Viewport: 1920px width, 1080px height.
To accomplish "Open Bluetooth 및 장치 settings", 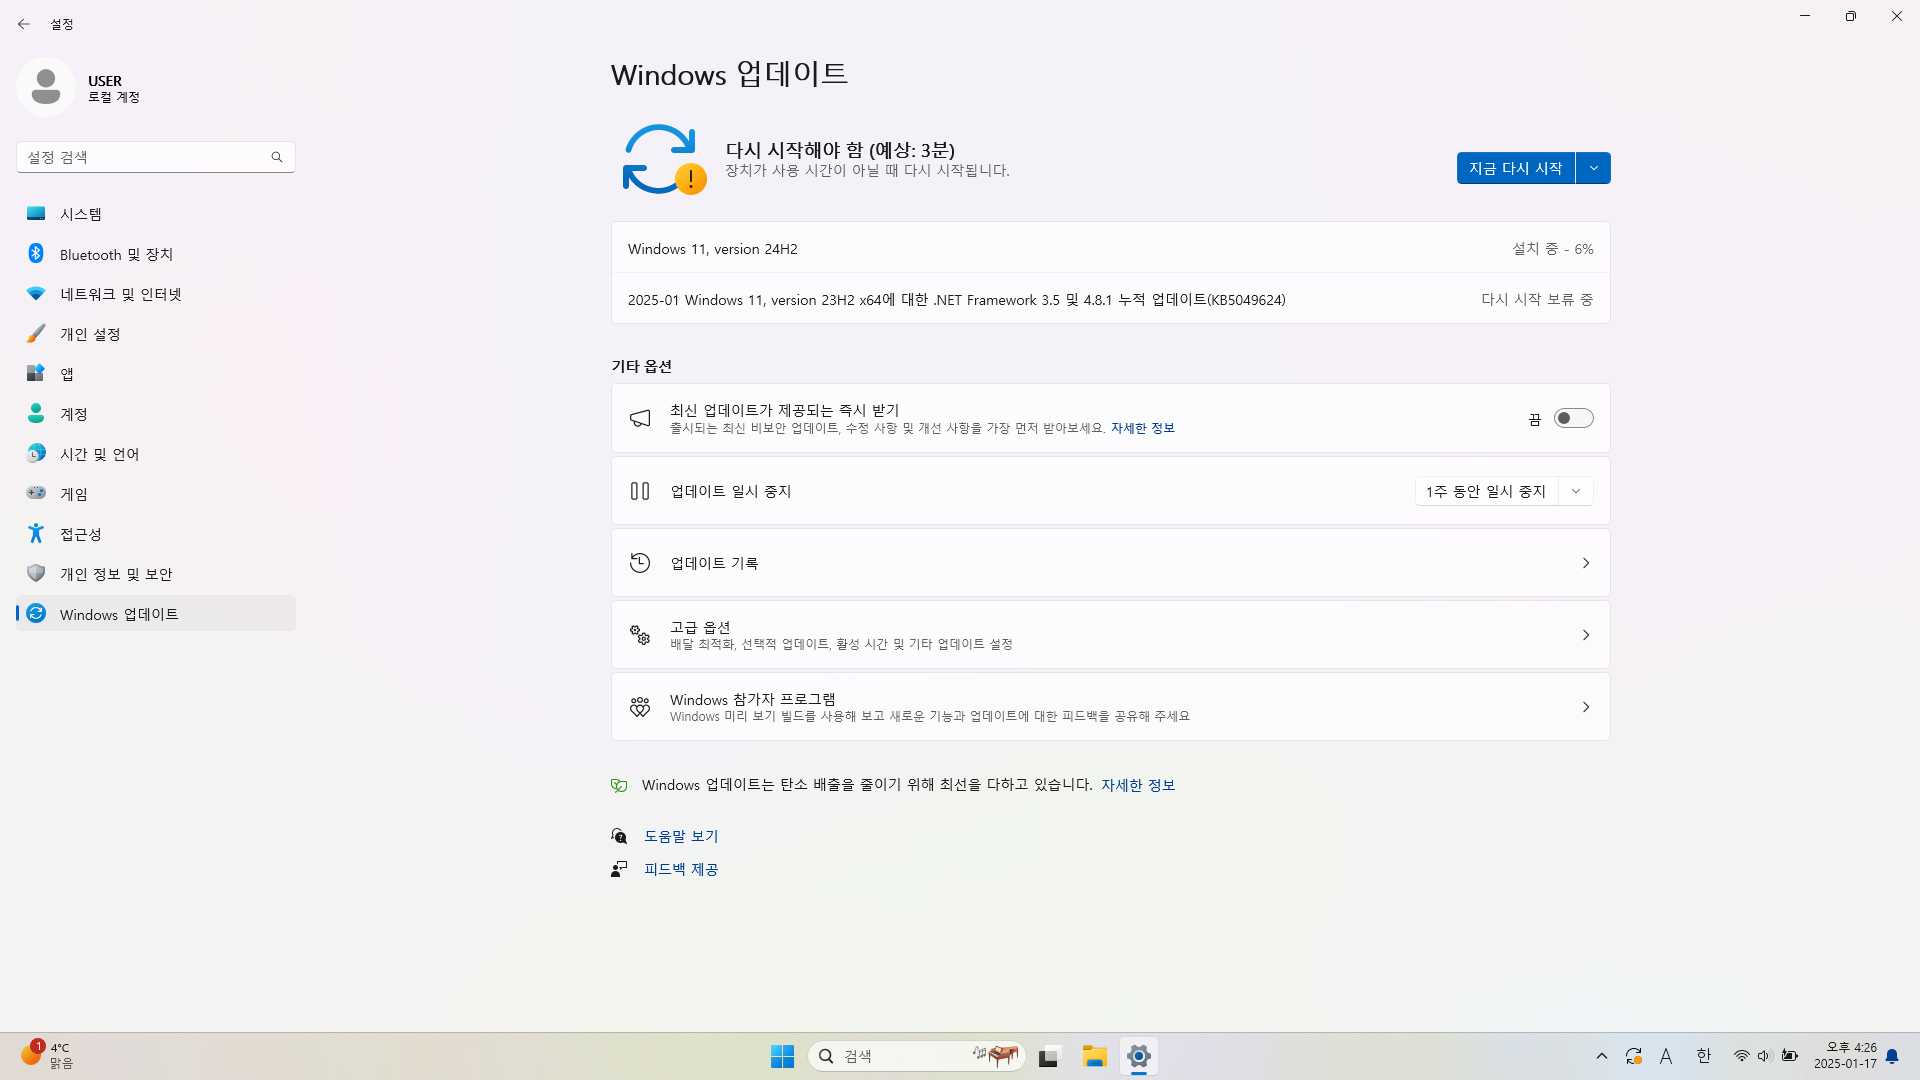I will [156, 254].
